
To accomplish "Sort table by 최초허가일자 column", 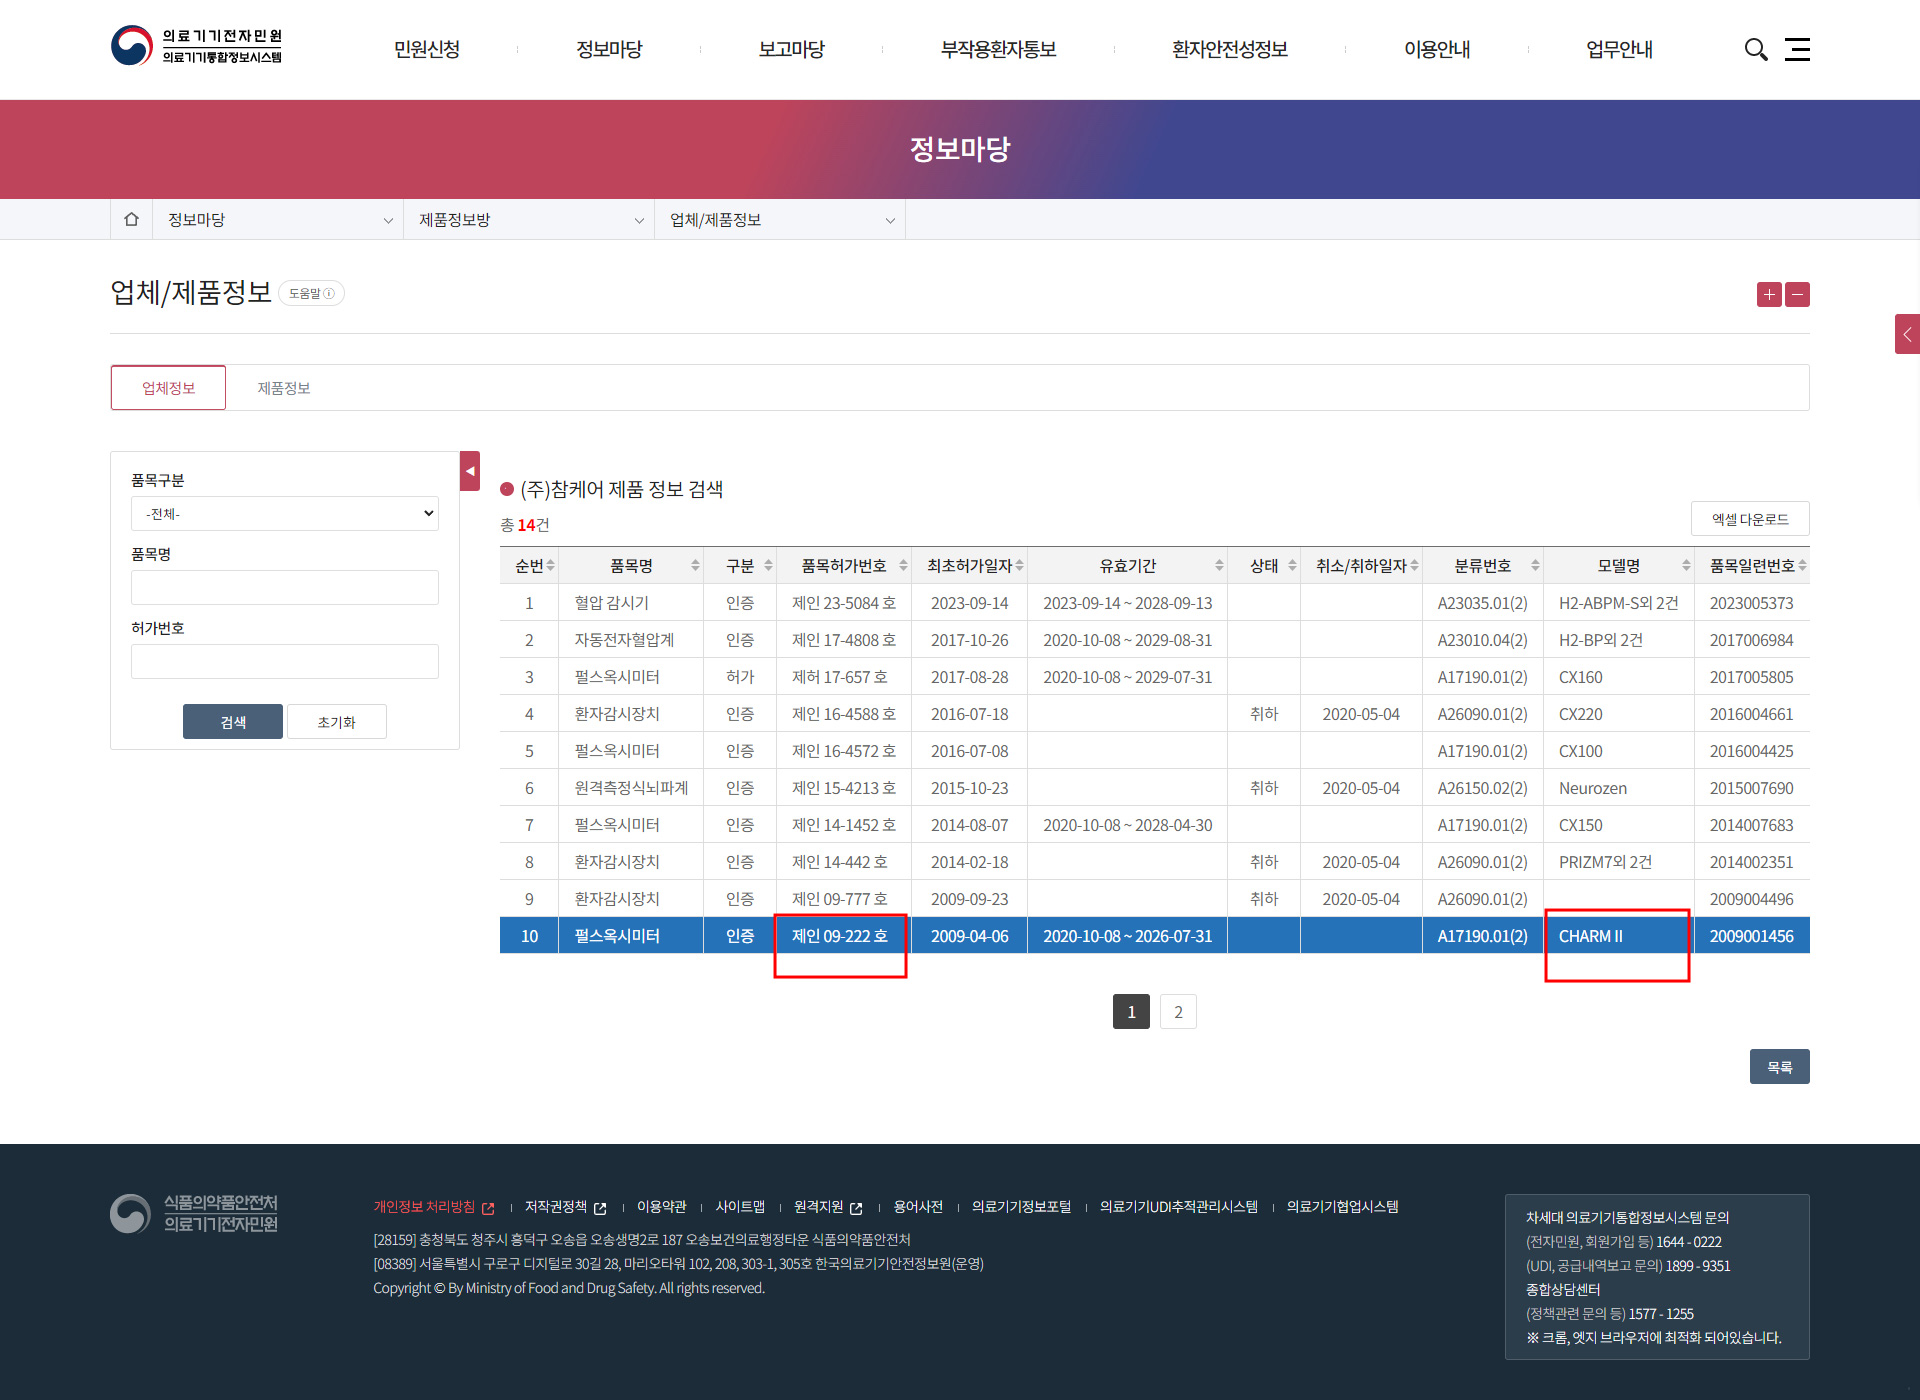I will tap(1019, 566).
